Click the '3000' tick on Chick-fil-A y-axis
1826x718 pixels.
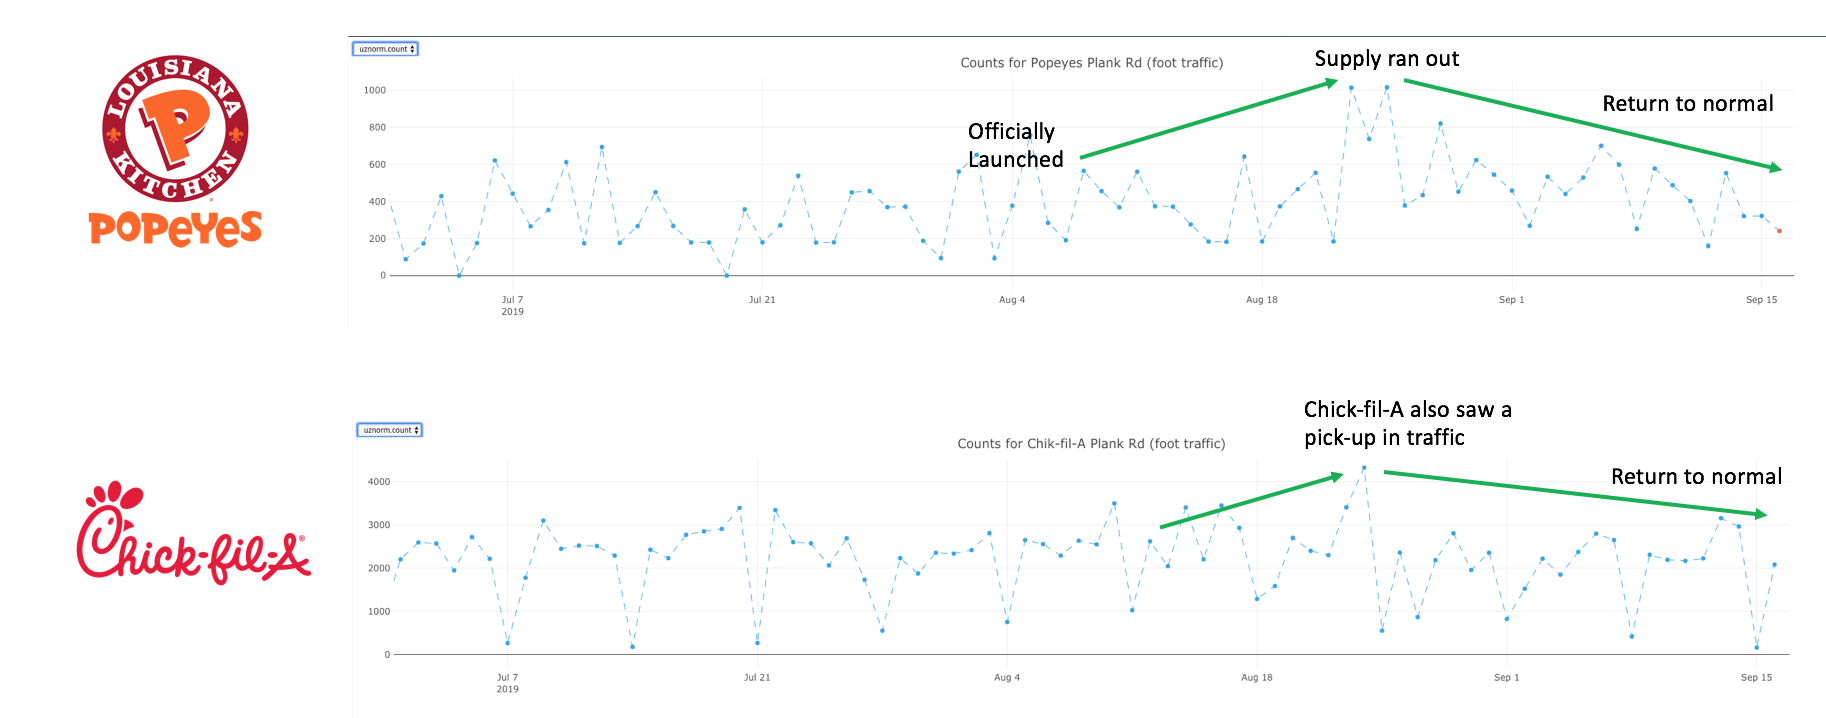[x=379, y=525]
